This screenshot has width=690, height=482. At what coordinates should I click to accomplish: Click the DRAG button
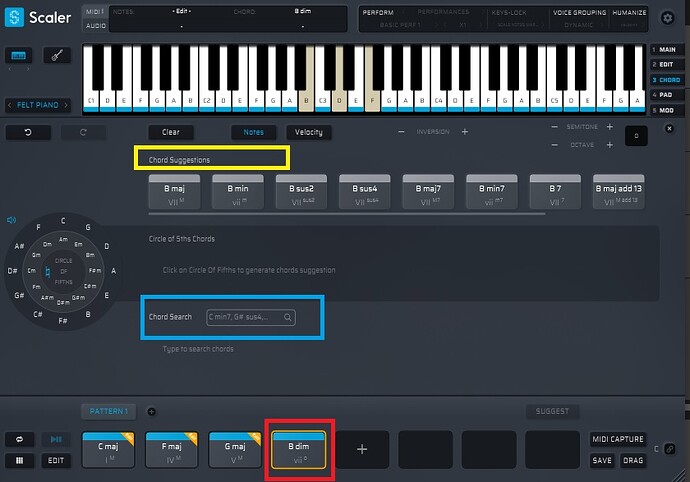(633, 460)
